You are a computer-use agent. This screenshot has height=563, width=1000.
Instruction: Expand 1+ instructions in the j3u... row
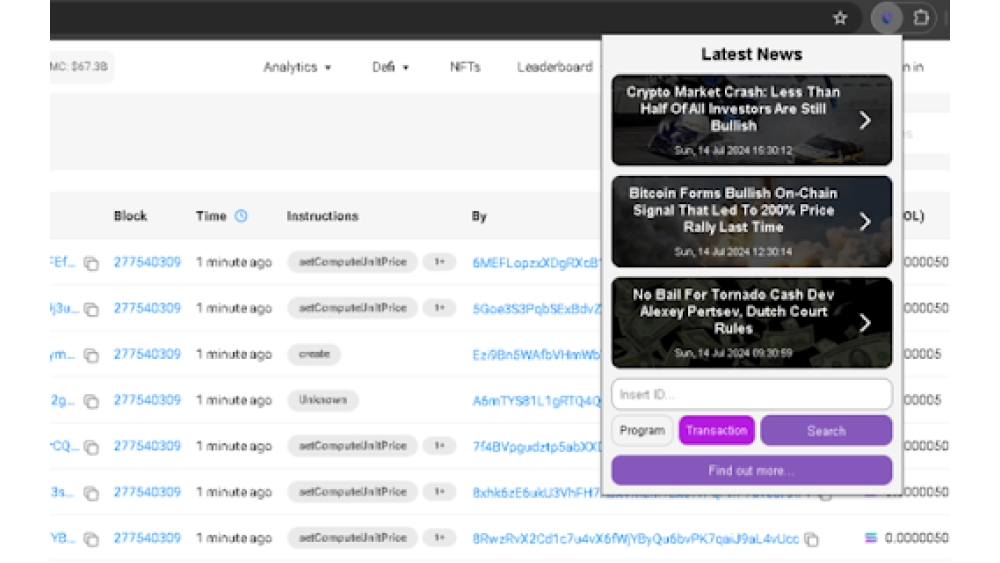pos(439,308)
